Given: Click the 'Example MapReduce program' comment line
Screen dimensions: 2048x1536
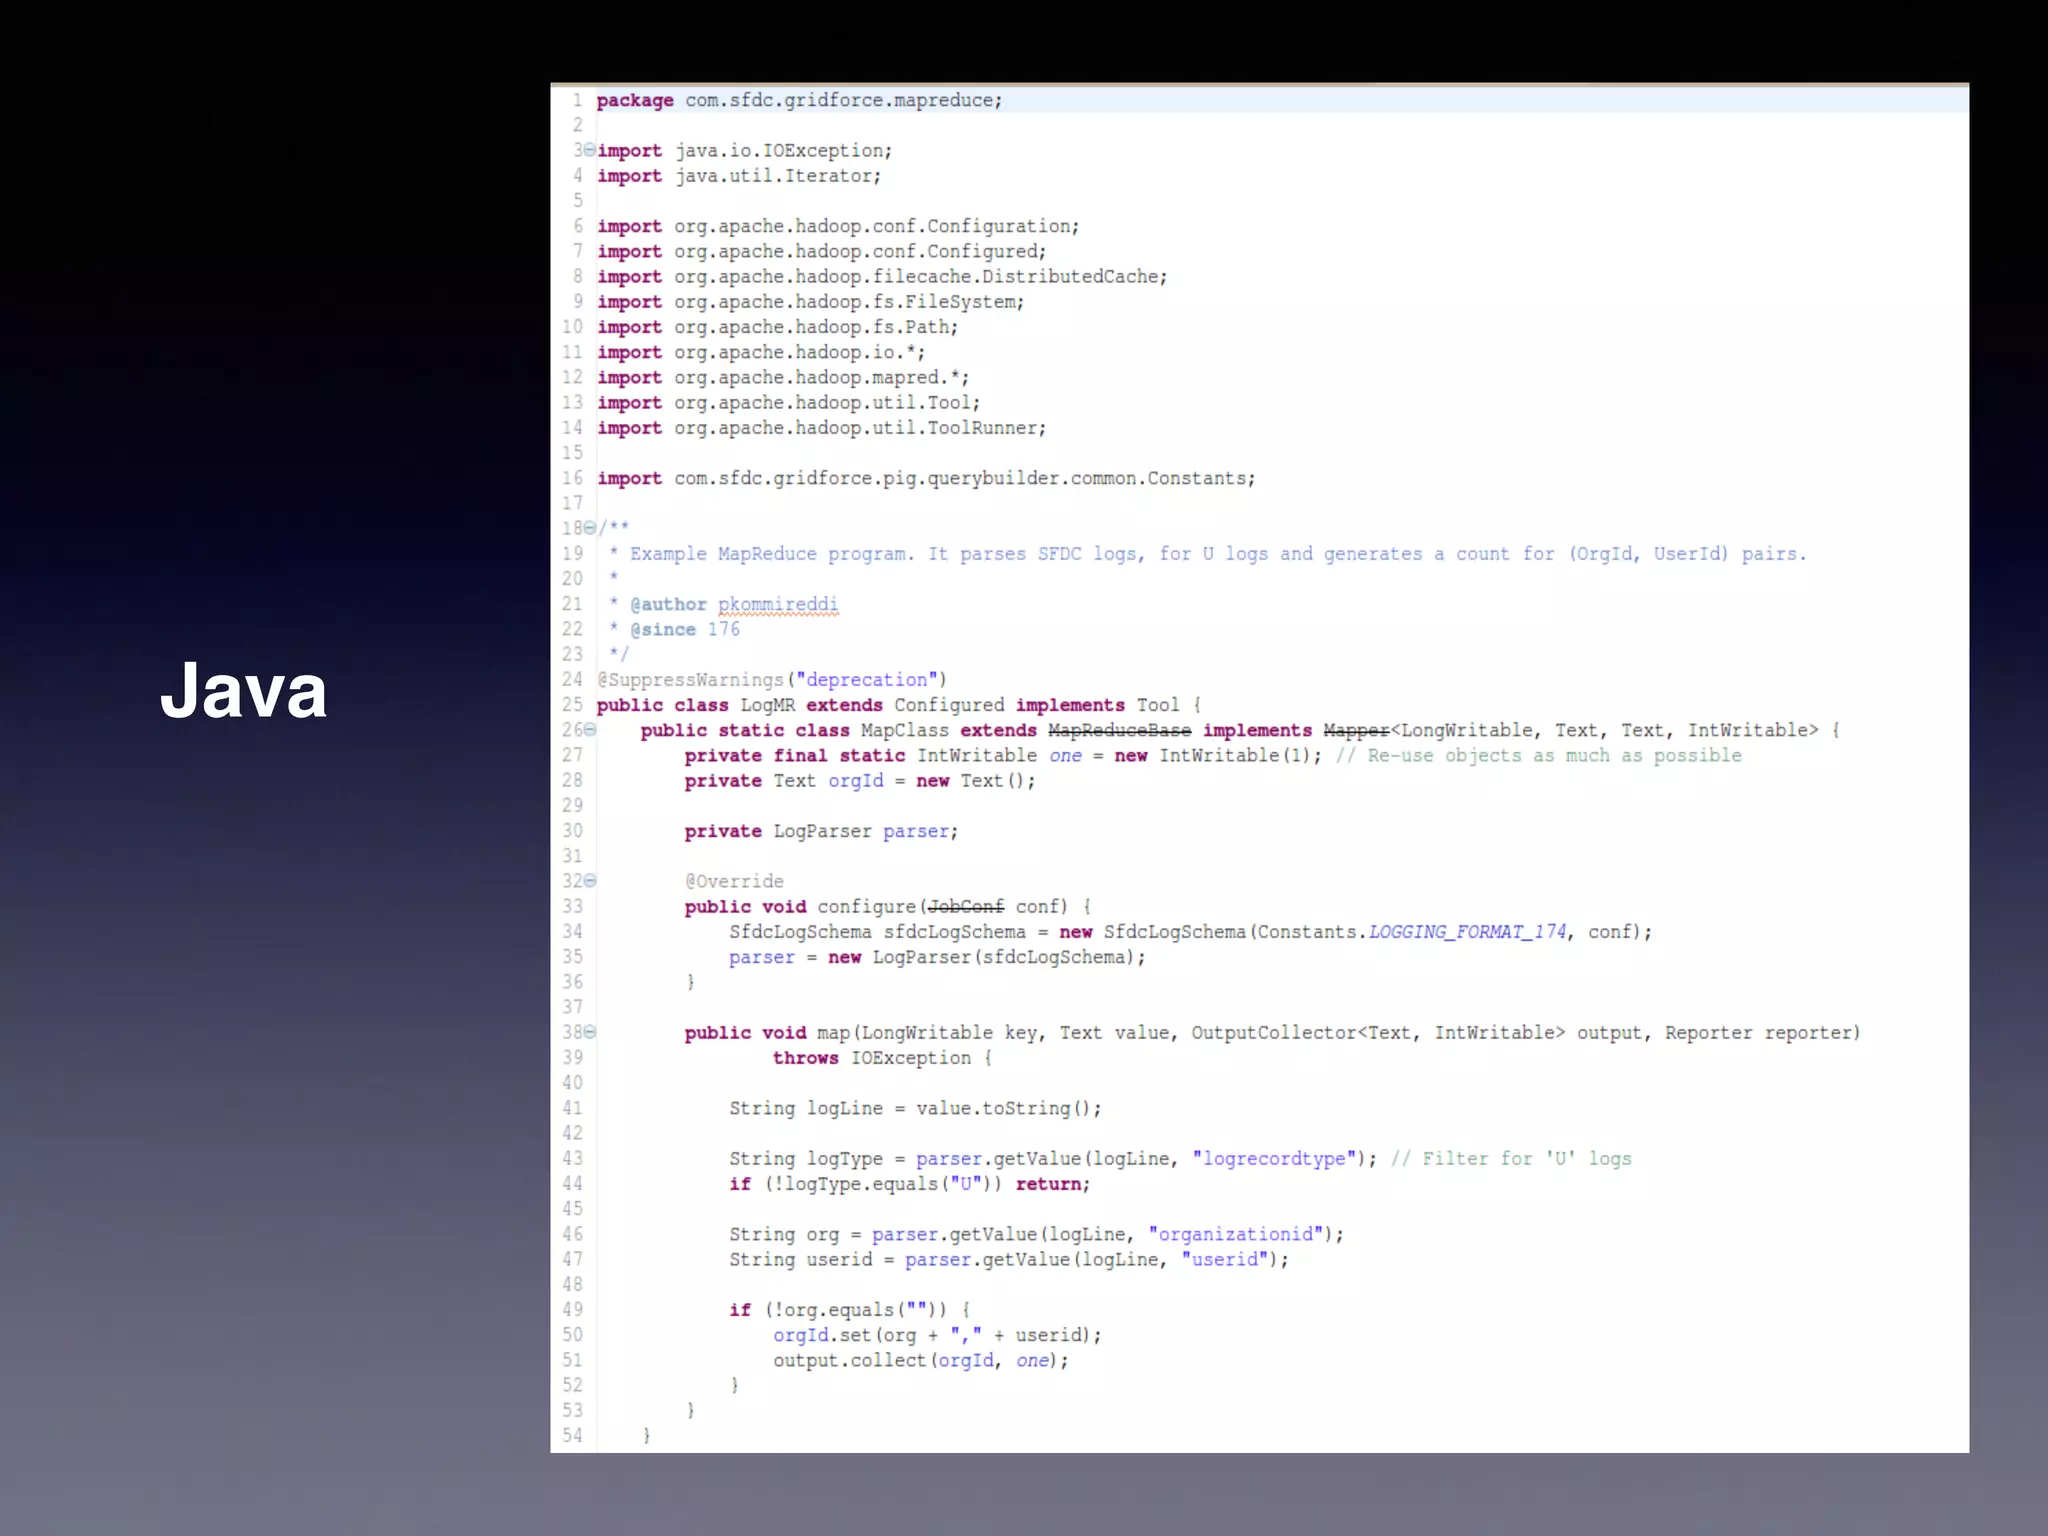Looking at the screenshot, I should (1208, 554).
